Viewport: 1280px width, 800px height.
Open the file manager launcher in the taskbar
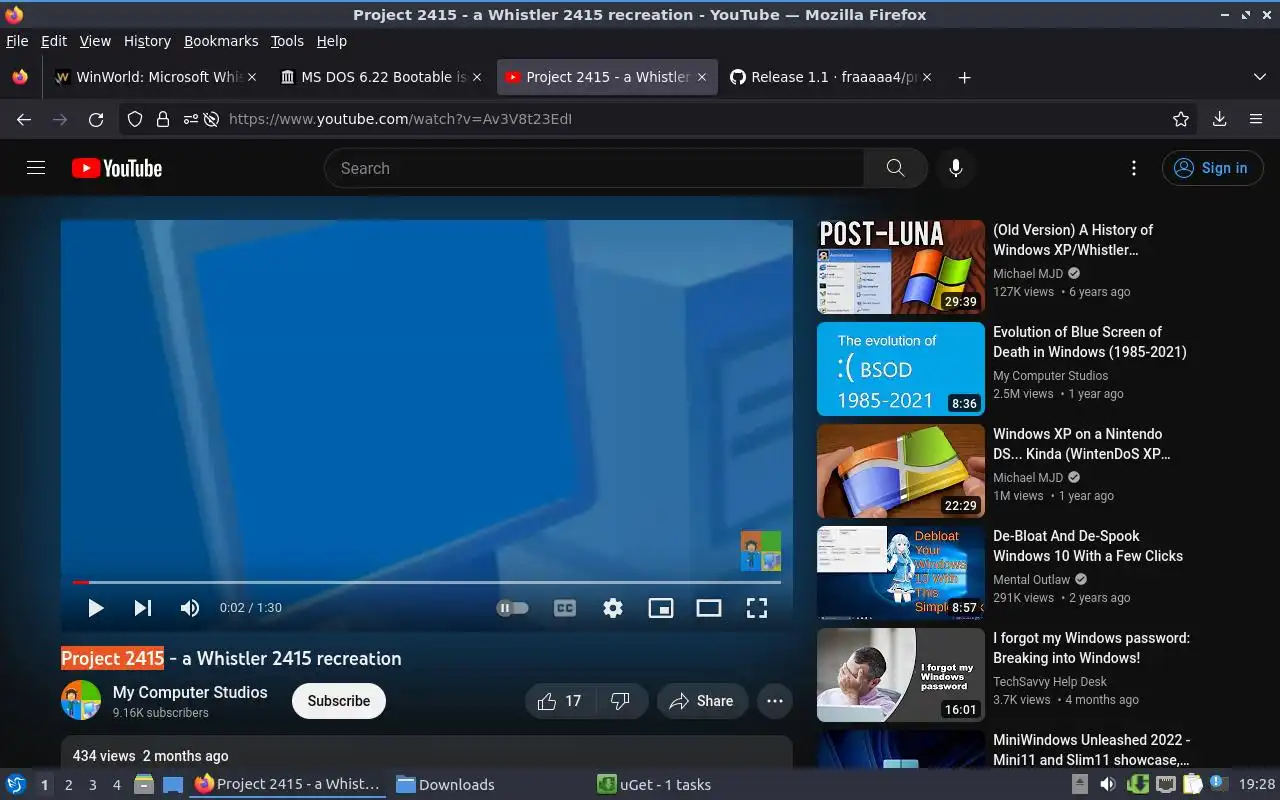tap(143, 785)
